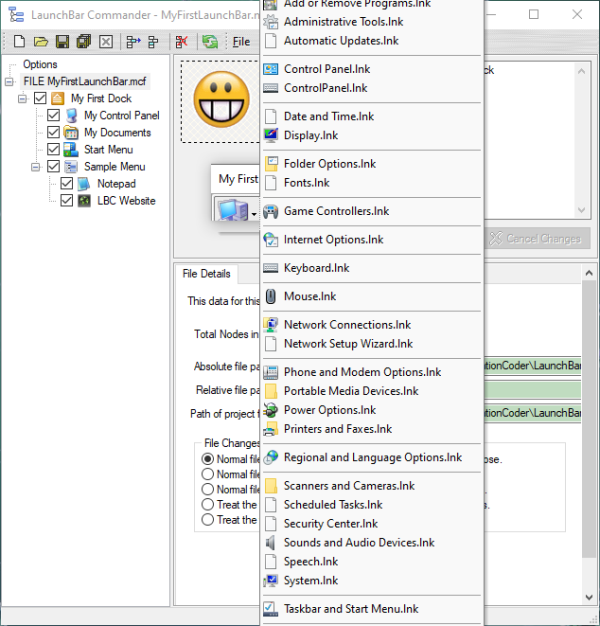
Task: Select the My Documents tree item
Action: point(117,133)
